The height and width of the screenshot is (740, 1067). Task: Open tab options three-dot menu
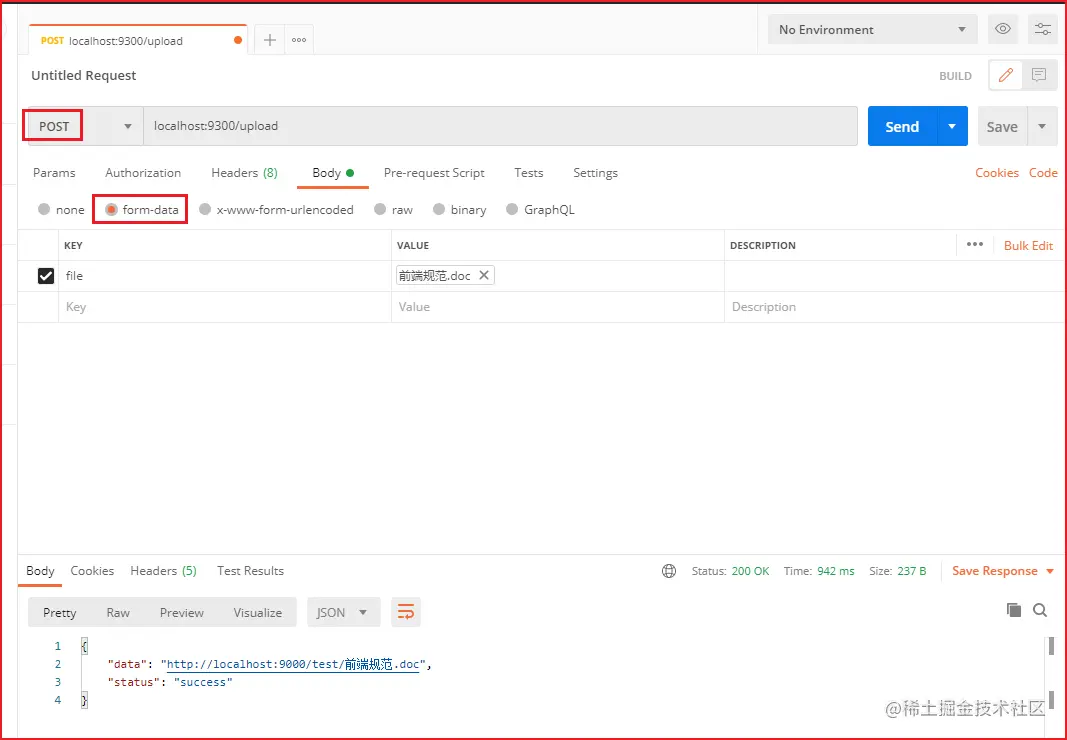299,40
